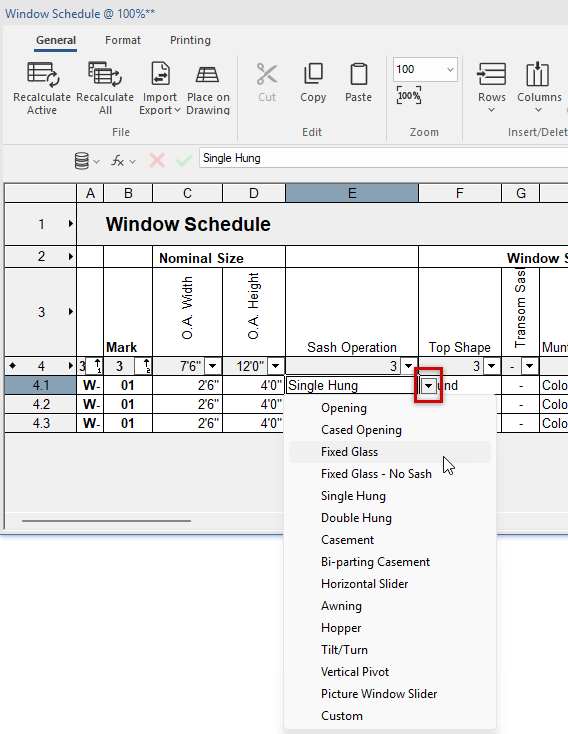Image resolution: width=568 pixels, height=734 pixels.
Task: Open the Import Export menu icon
Action: click(x=160, y=74)
